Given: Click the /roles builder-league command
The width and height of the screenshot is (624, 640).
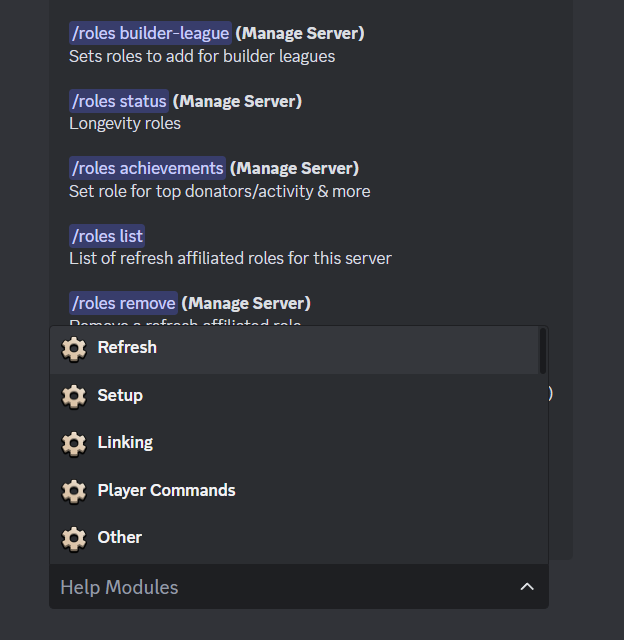Looking at the screenshot, I should point(150,33).
